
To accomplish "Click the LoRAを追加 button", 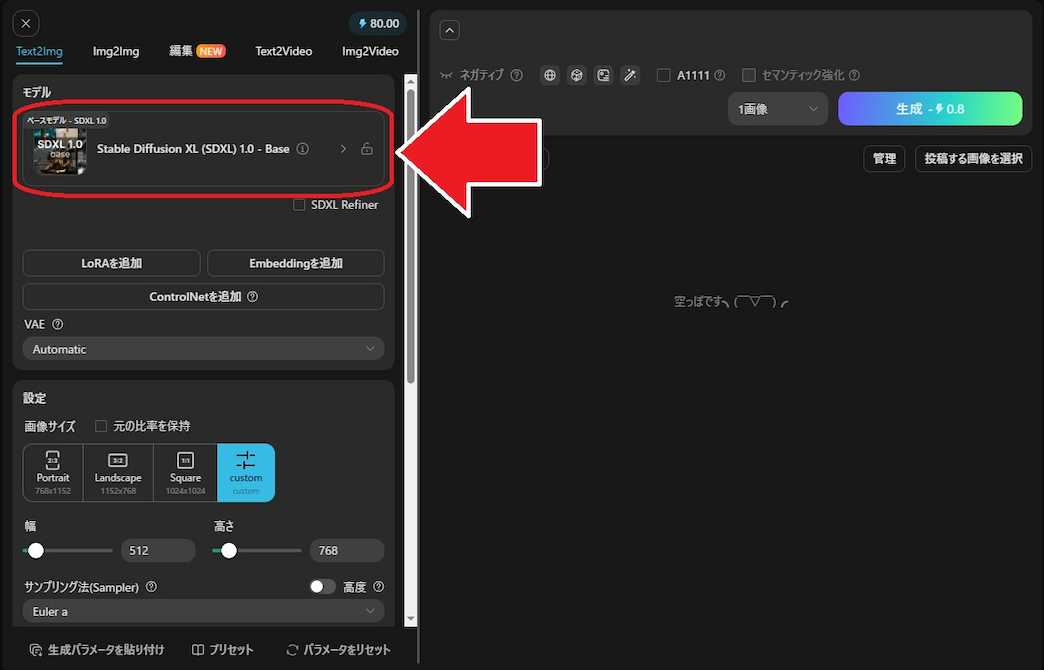I will click(x=111, y=263).
